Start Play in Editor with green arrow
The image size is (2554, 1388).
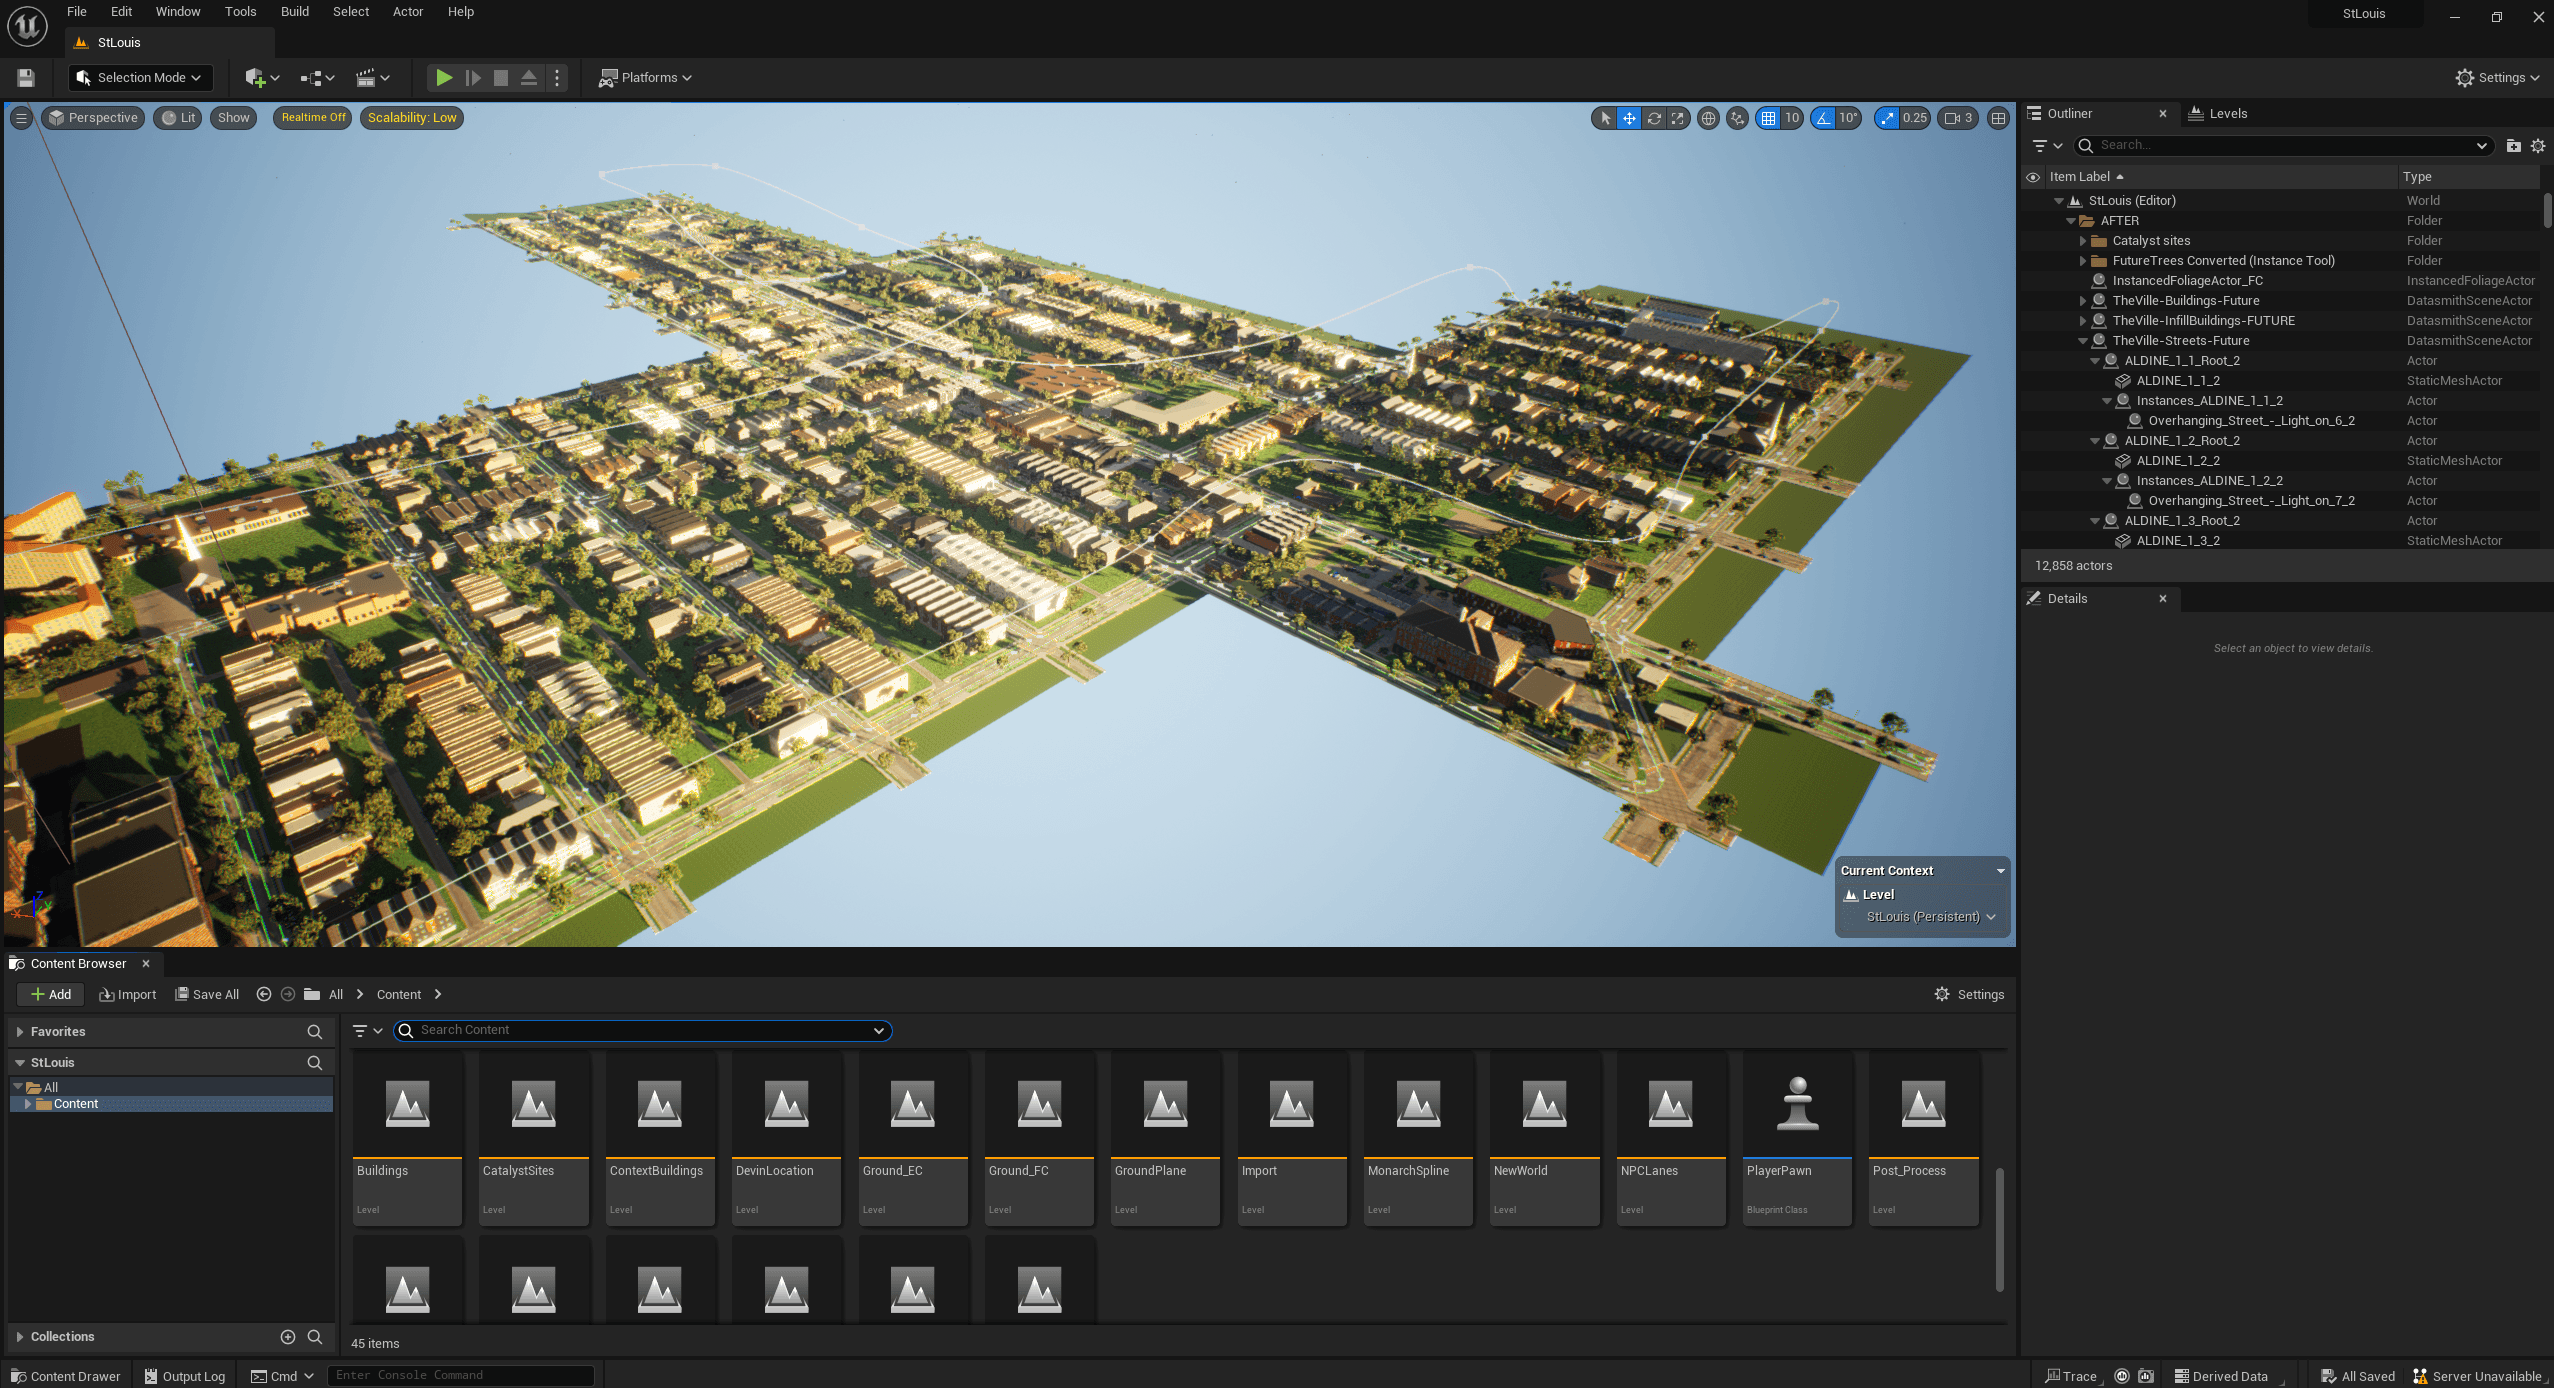coord(444,77)
